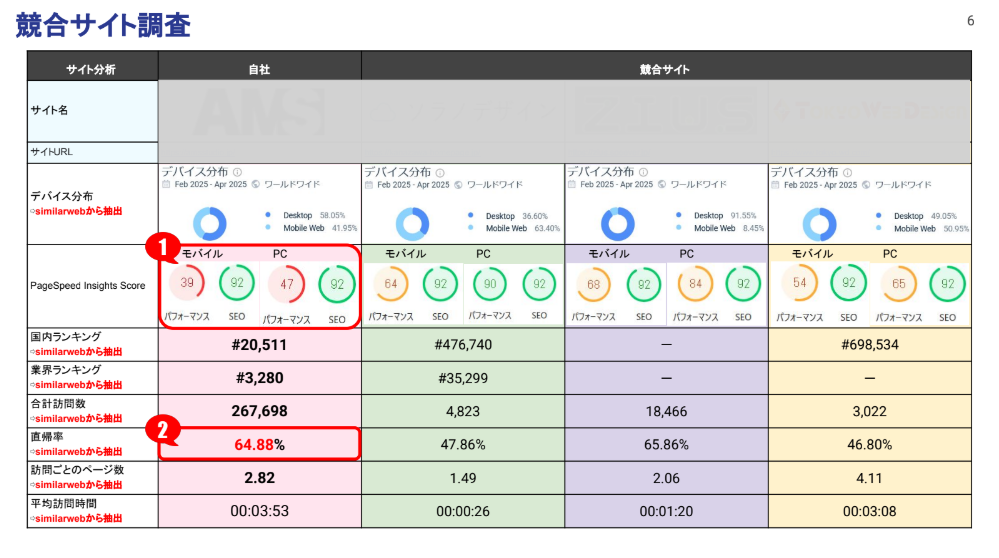Image resolution: width=999 pixels, height=558 pixels.
Task: Click the donut chart showing Desktop 58.05%
Action: 211,222
